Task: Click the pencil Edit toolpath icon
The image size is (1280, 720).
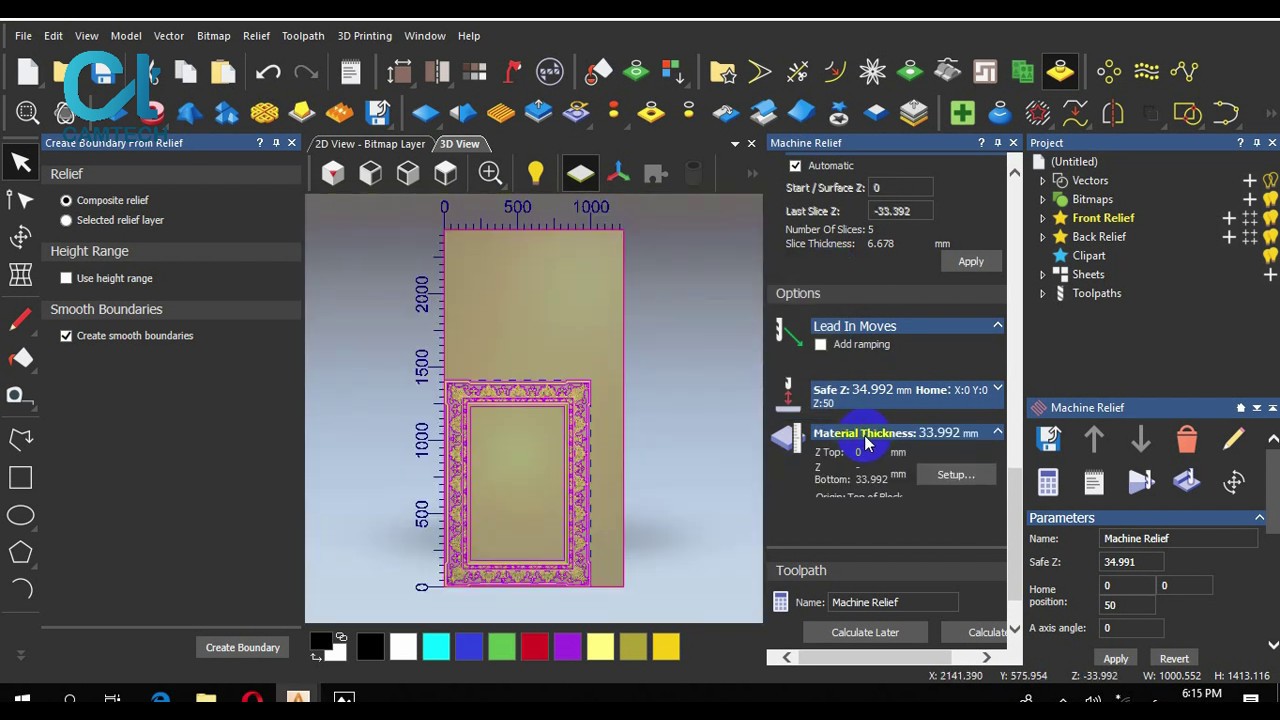Action: (x=1233, y=438)
